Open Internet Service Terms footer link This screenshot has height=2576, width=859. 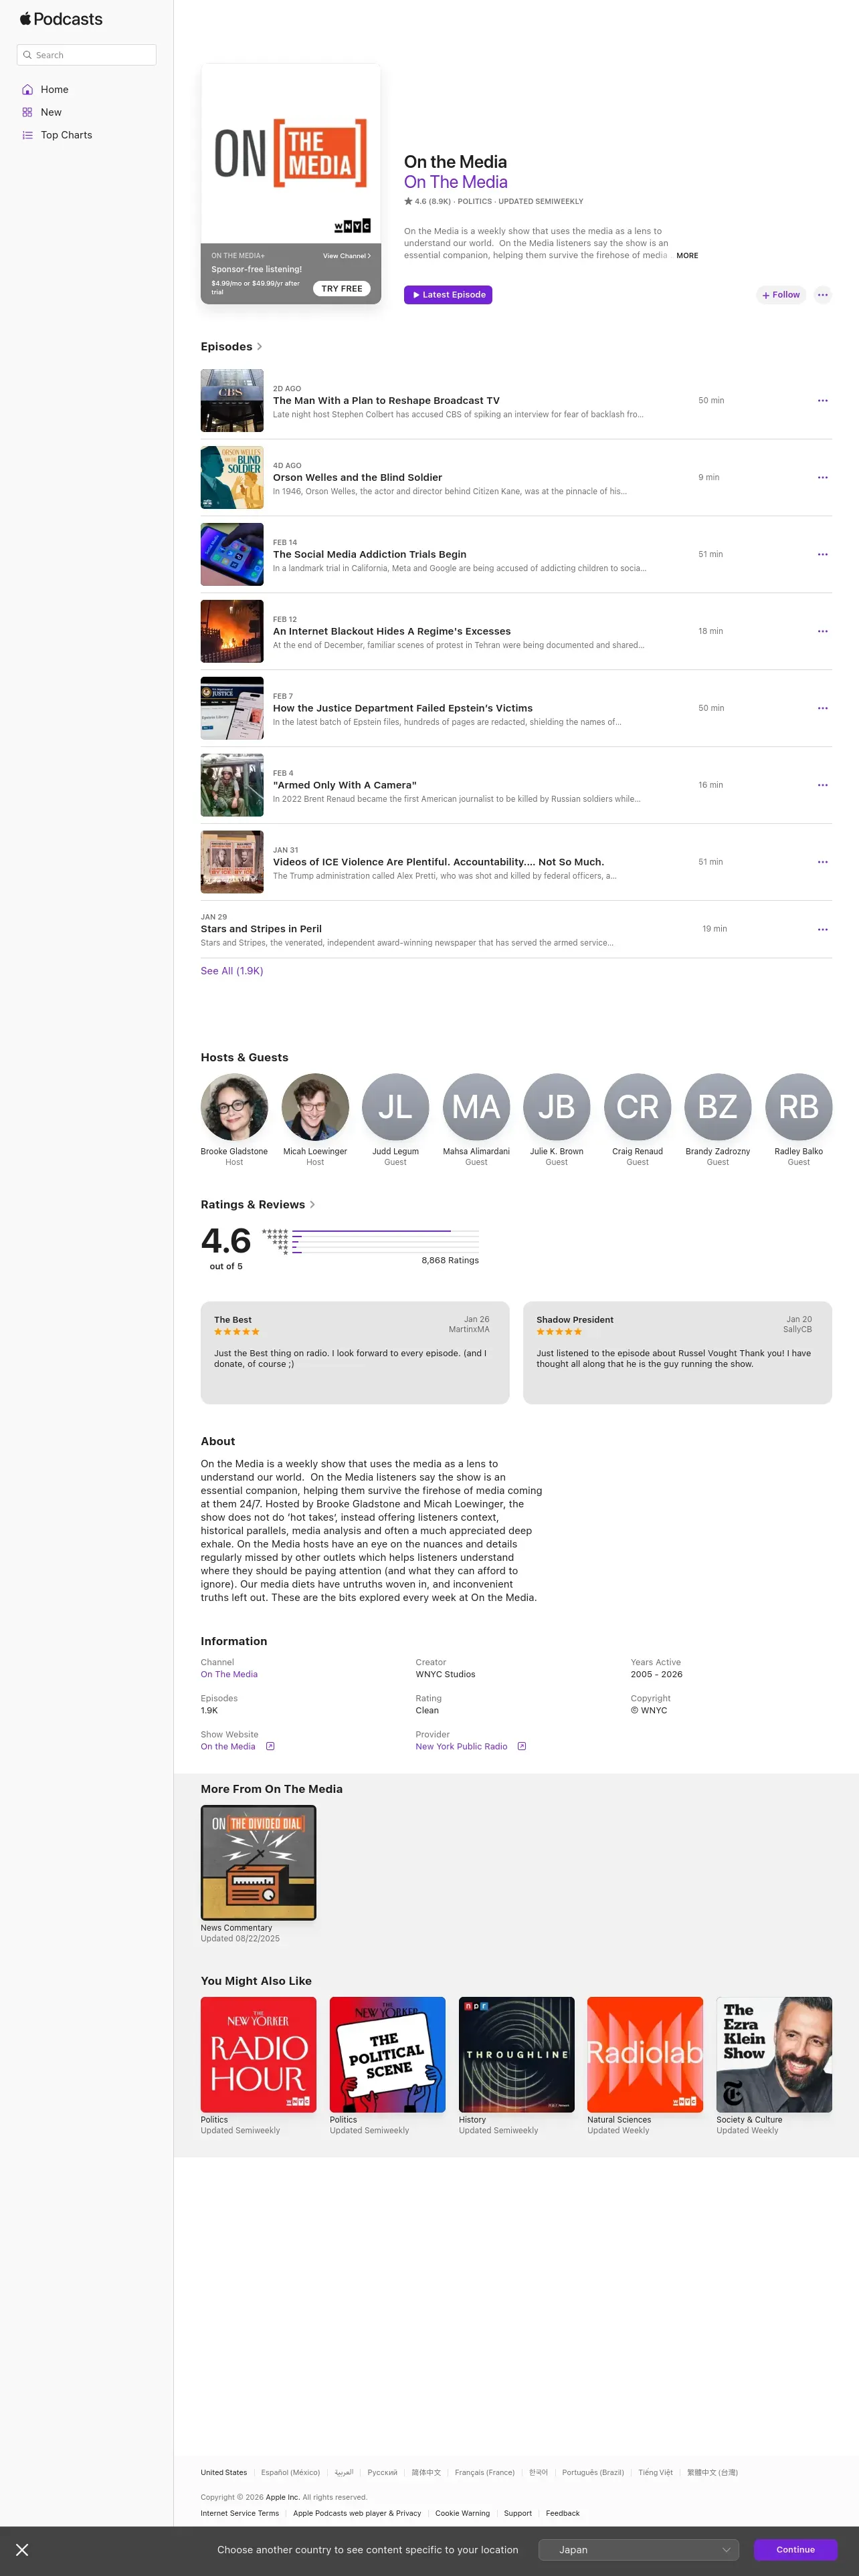point(240,2514)
